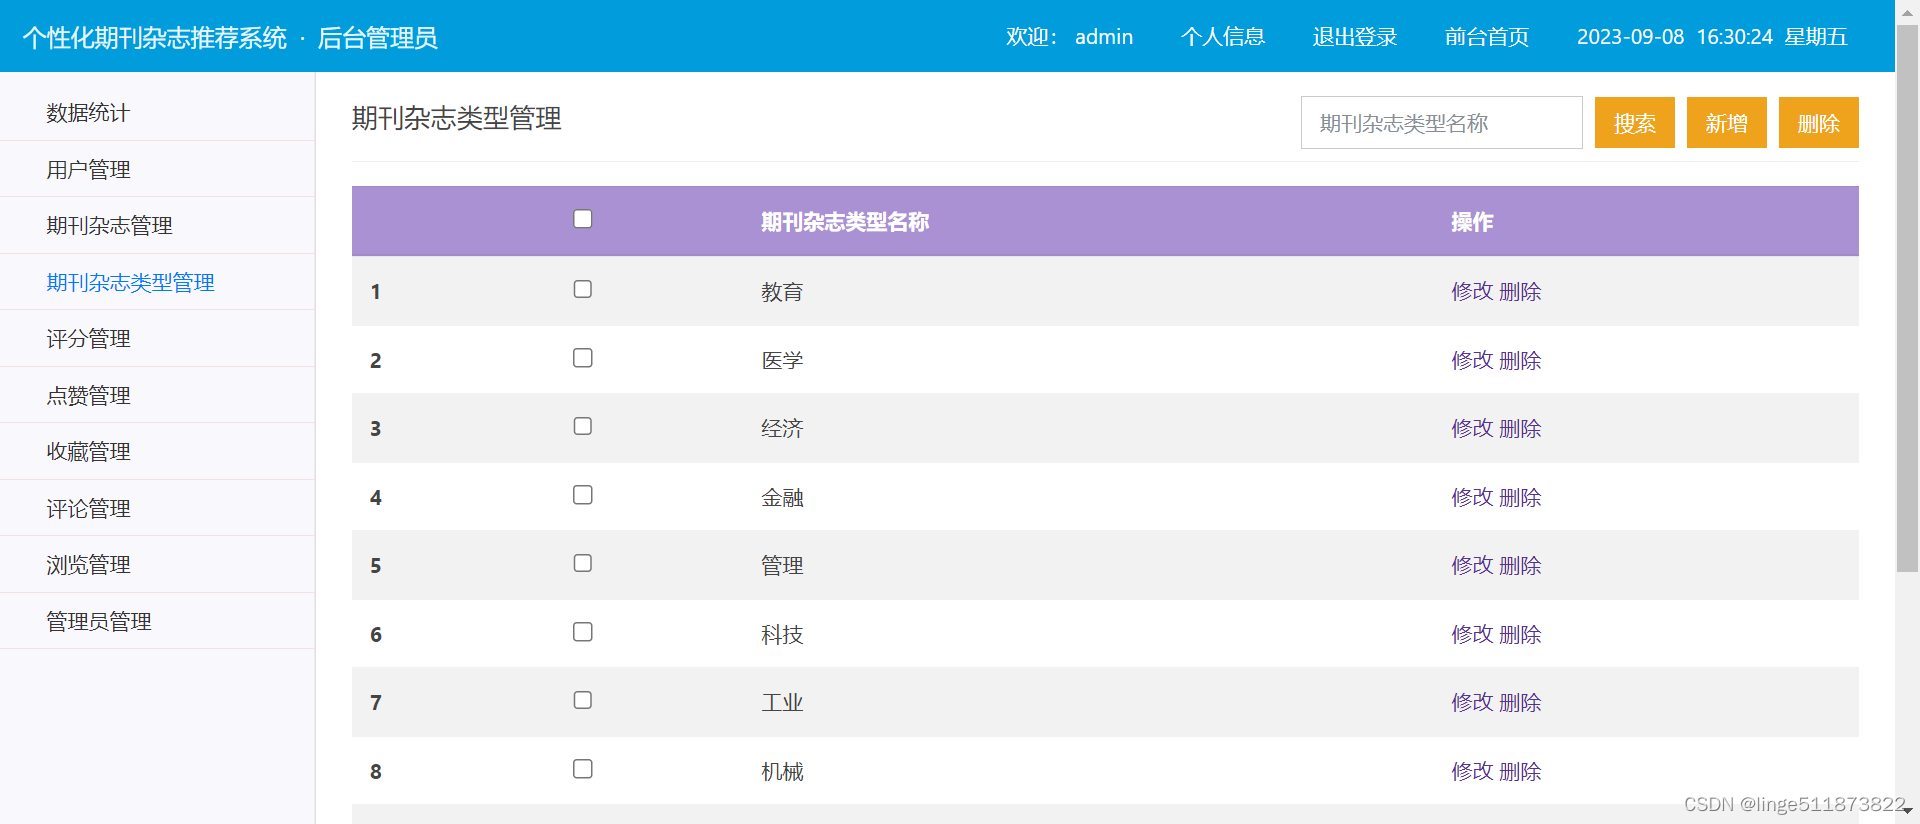Click 删除 for the 科技 row
The width and height of the screenshot is (1920, 824).
point(1520,634)
